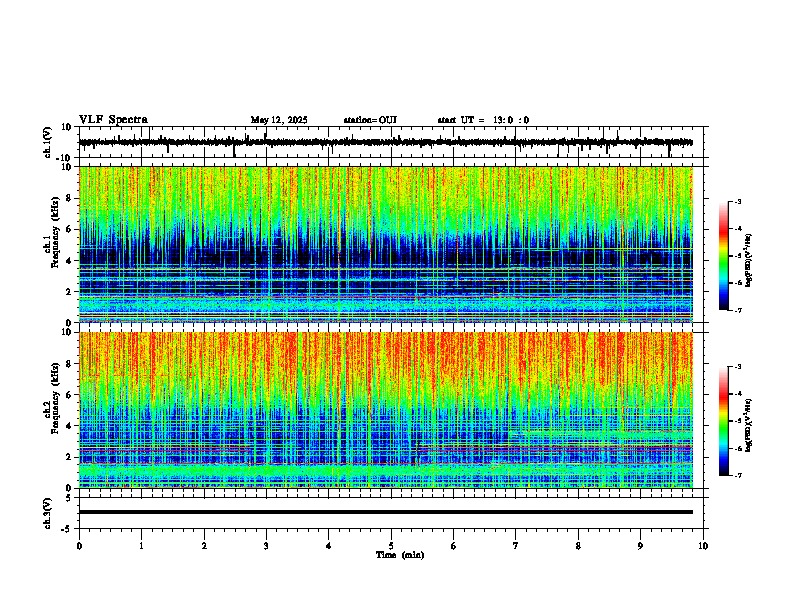Click the "-5" tick on ch.3(V) axis
Image resolution: width=792 pixels, height=612 pixels.
point(67,528)
